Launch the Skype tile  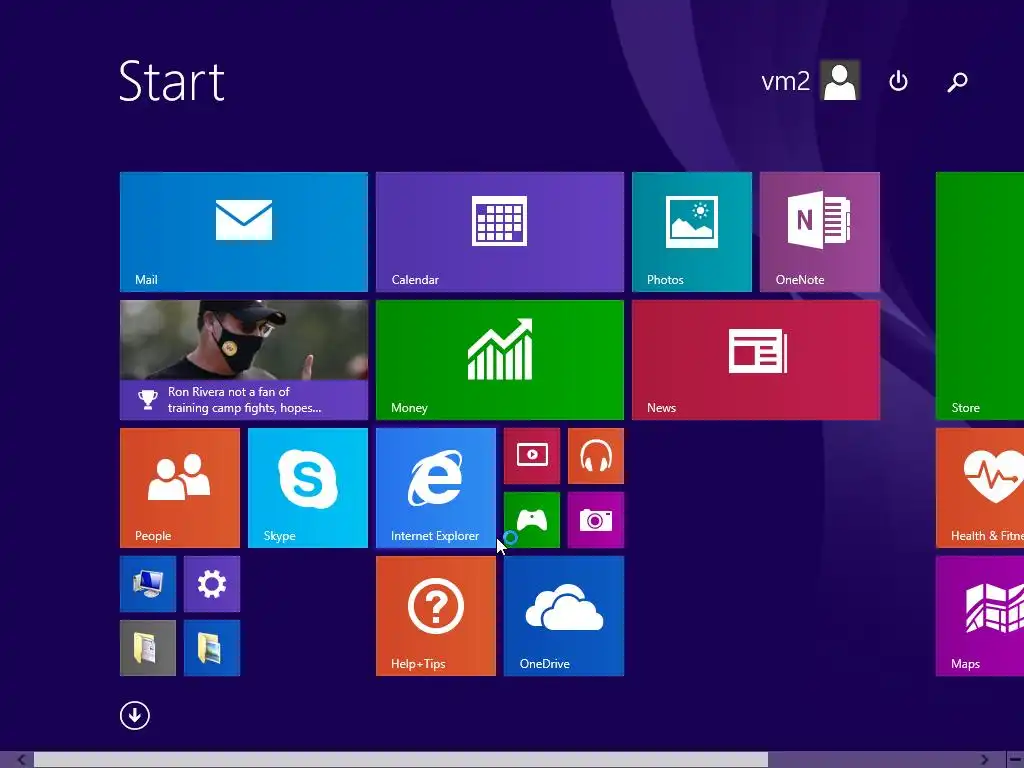point(308,488)
